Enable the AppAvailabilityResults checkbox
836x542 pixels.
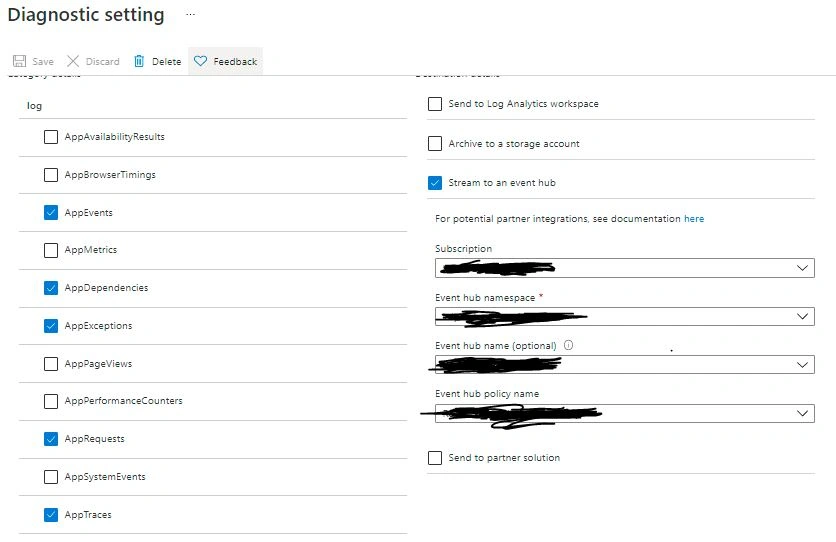click(51, 137)
